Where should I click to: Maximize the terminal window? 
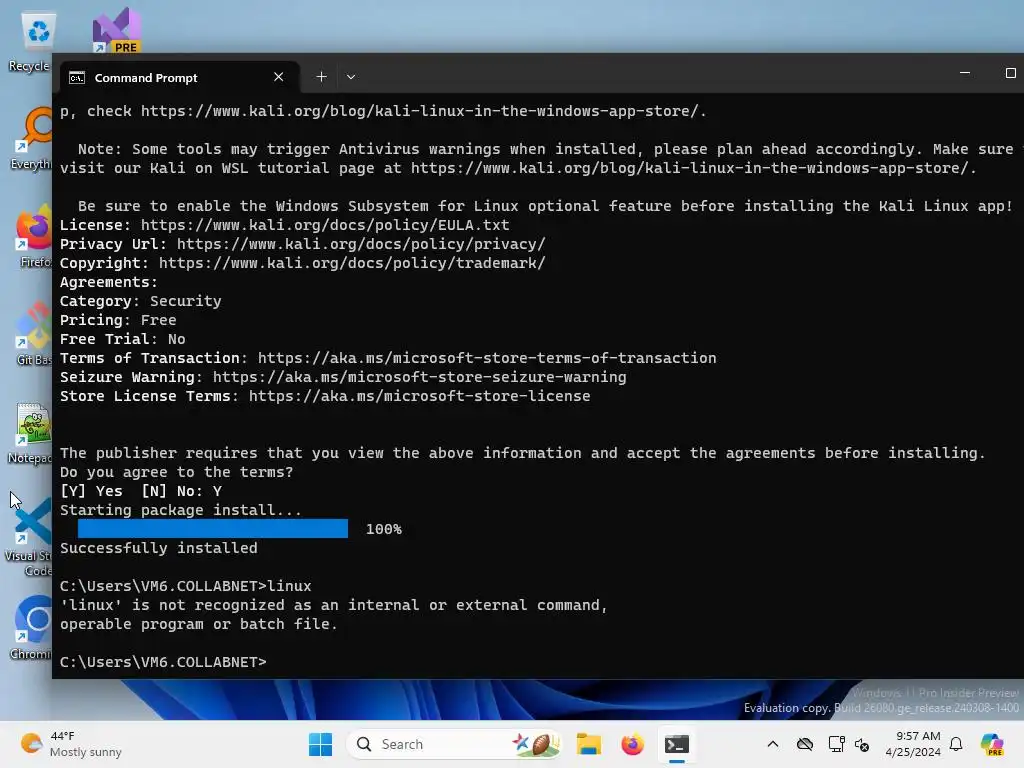click(1010, 73)
